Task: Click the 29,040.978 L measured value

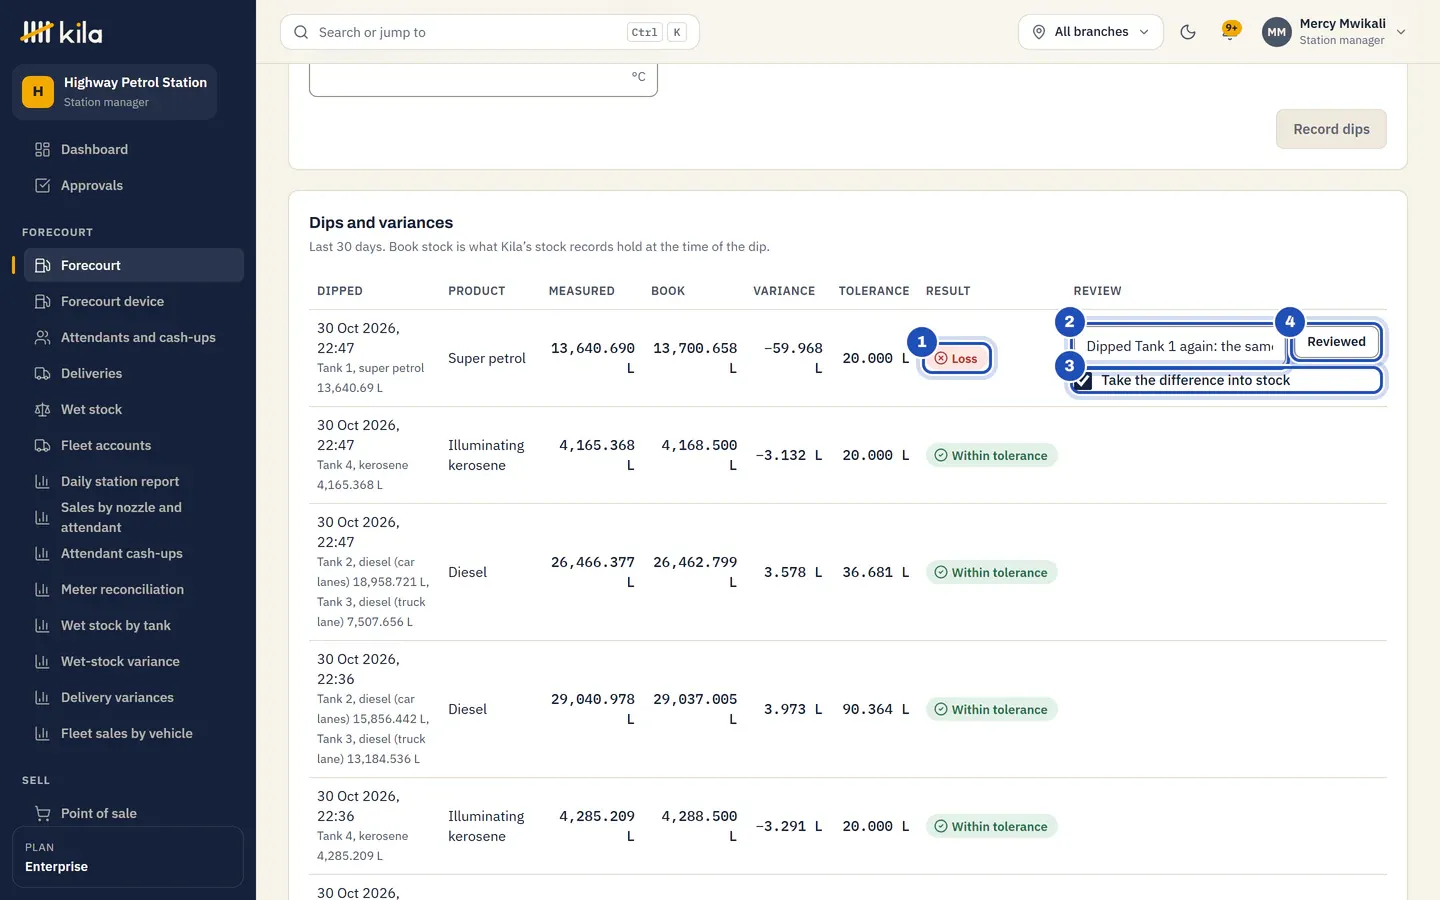Action: [x=593, y=709]
